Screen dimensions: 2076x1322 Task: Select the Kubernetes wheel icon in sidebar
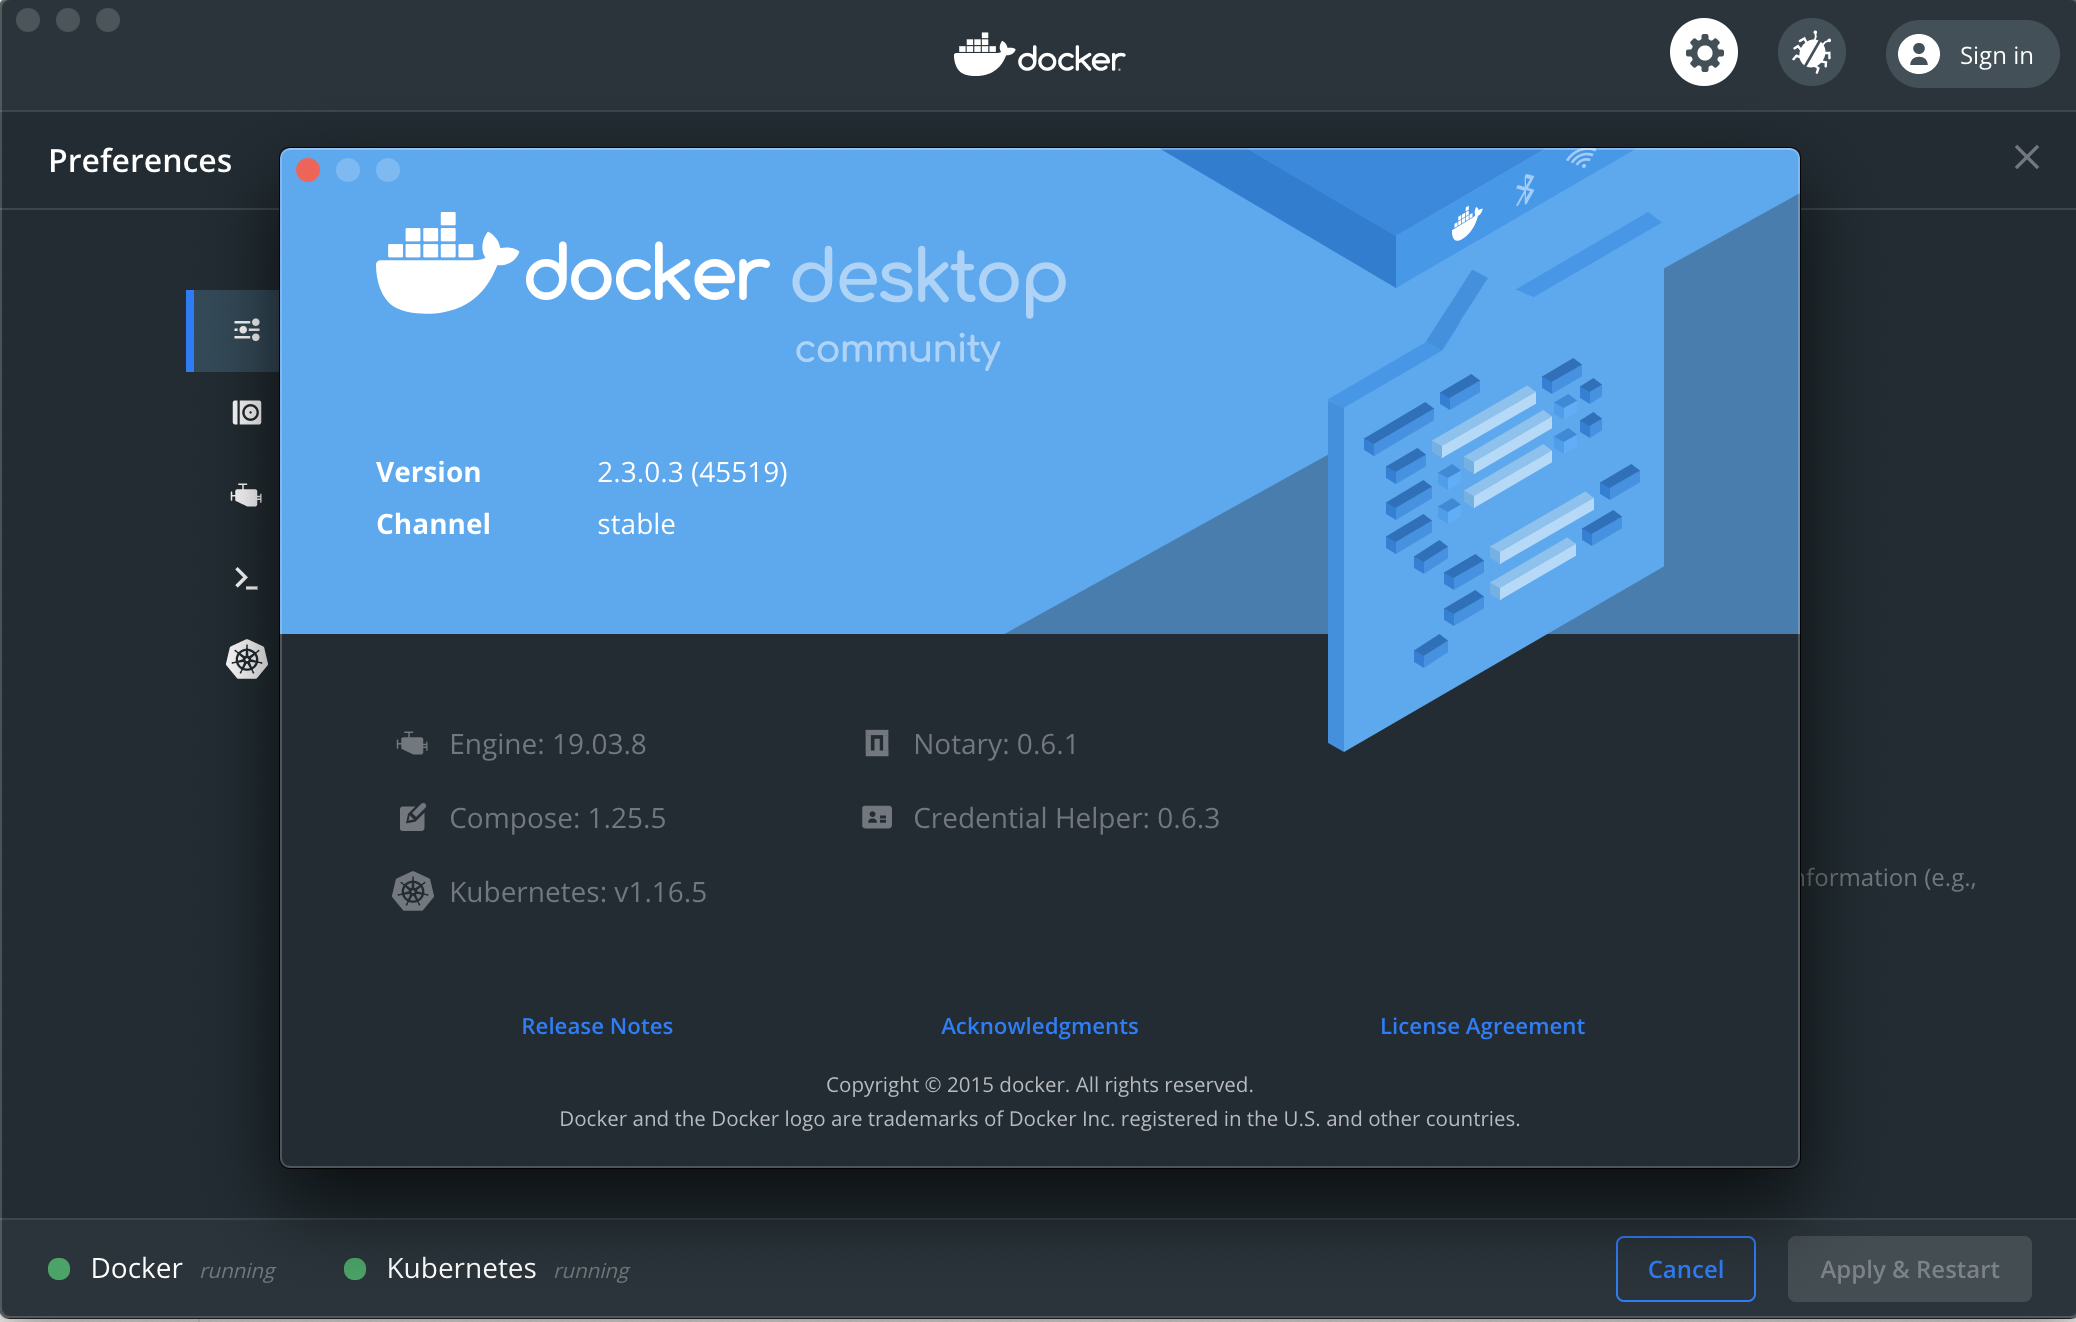246,660
